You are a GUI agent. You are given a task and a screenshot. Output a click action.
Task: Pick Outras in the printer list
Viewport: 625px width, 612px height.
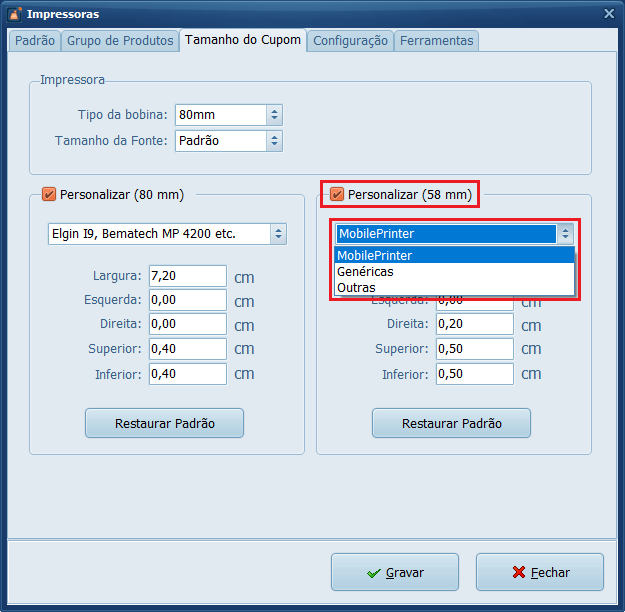(x=454, y=287)
